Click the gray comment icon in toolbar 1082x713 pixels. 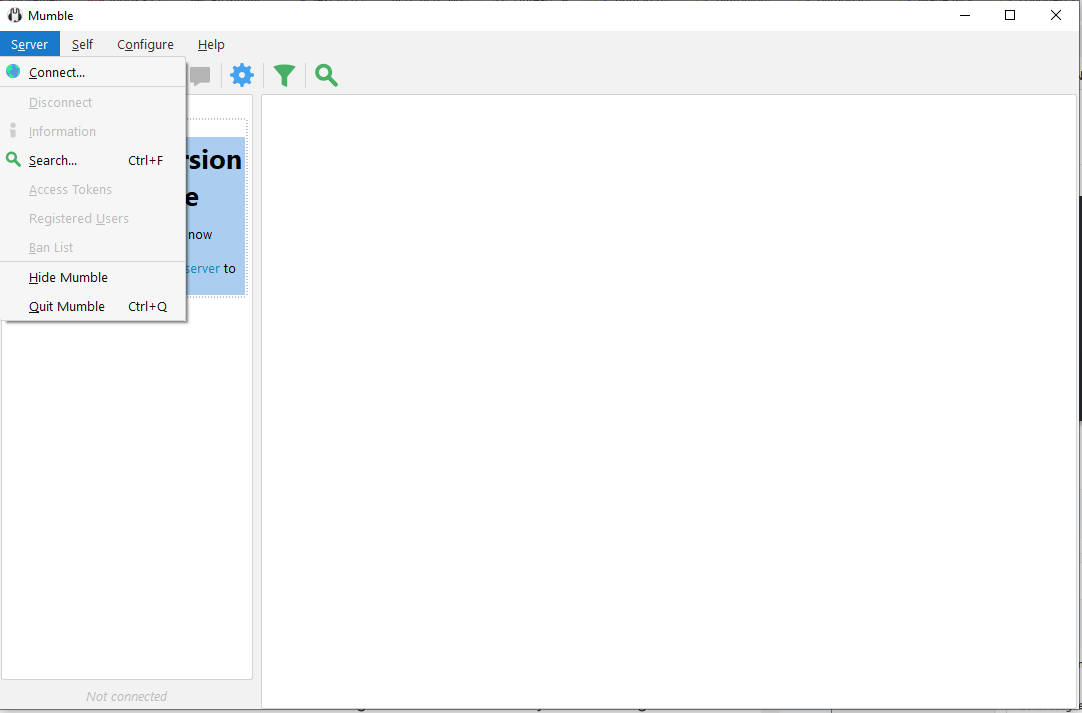pos(201,75)
